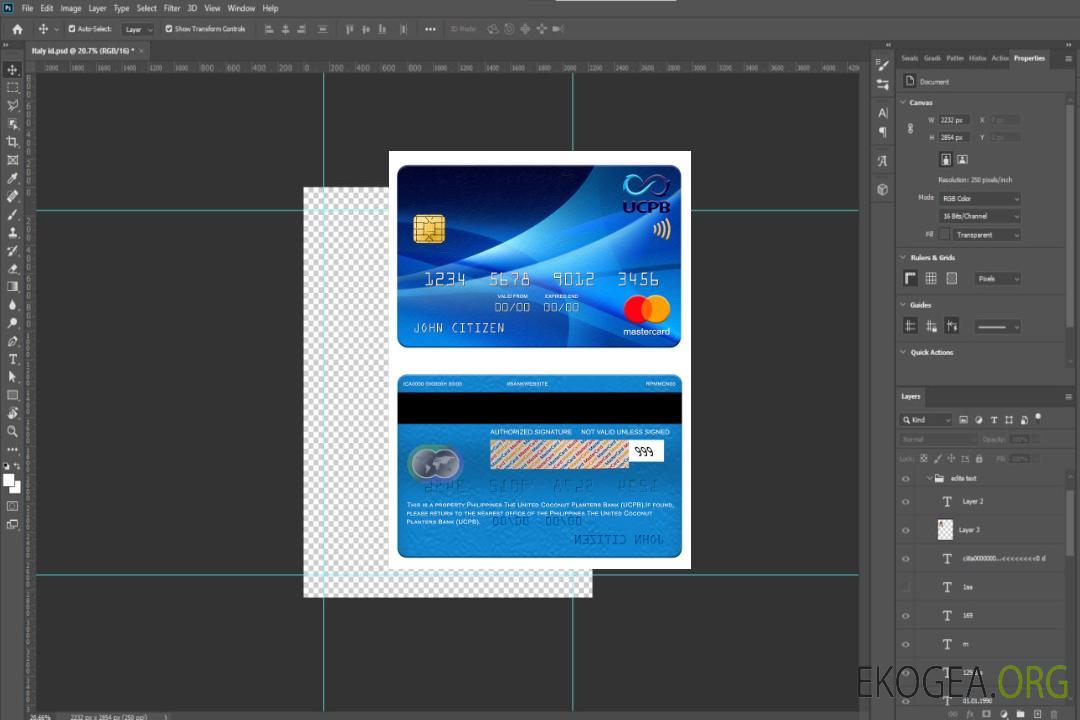This screenshot has height=720, width=1080.
Task: Open the Filter menu
Action: pyautogui.click(x=172, y=8)
